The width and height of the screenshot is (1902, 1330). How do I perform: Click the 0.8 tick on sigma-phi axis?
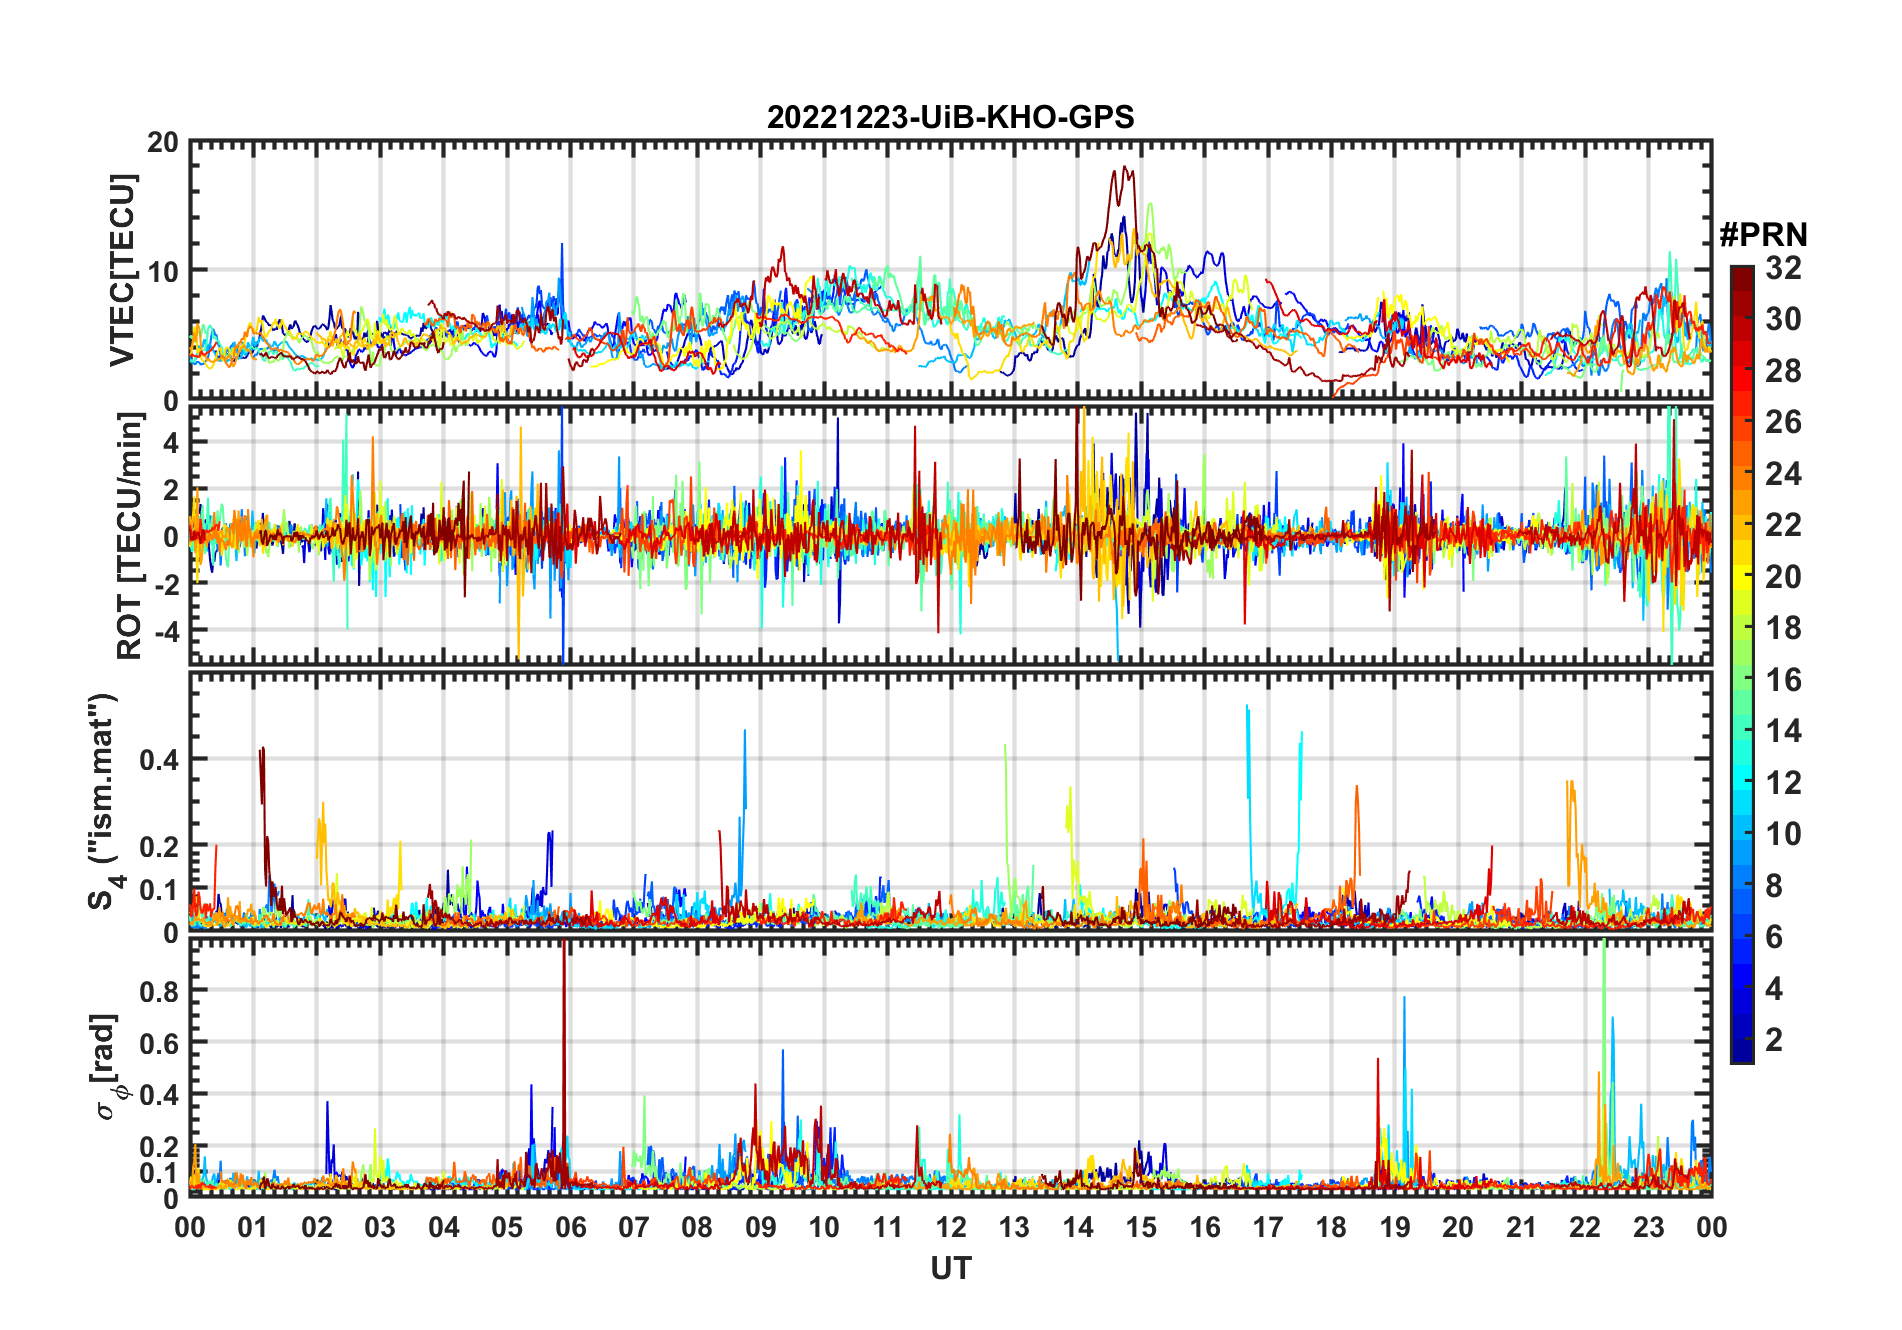[160, 991]
